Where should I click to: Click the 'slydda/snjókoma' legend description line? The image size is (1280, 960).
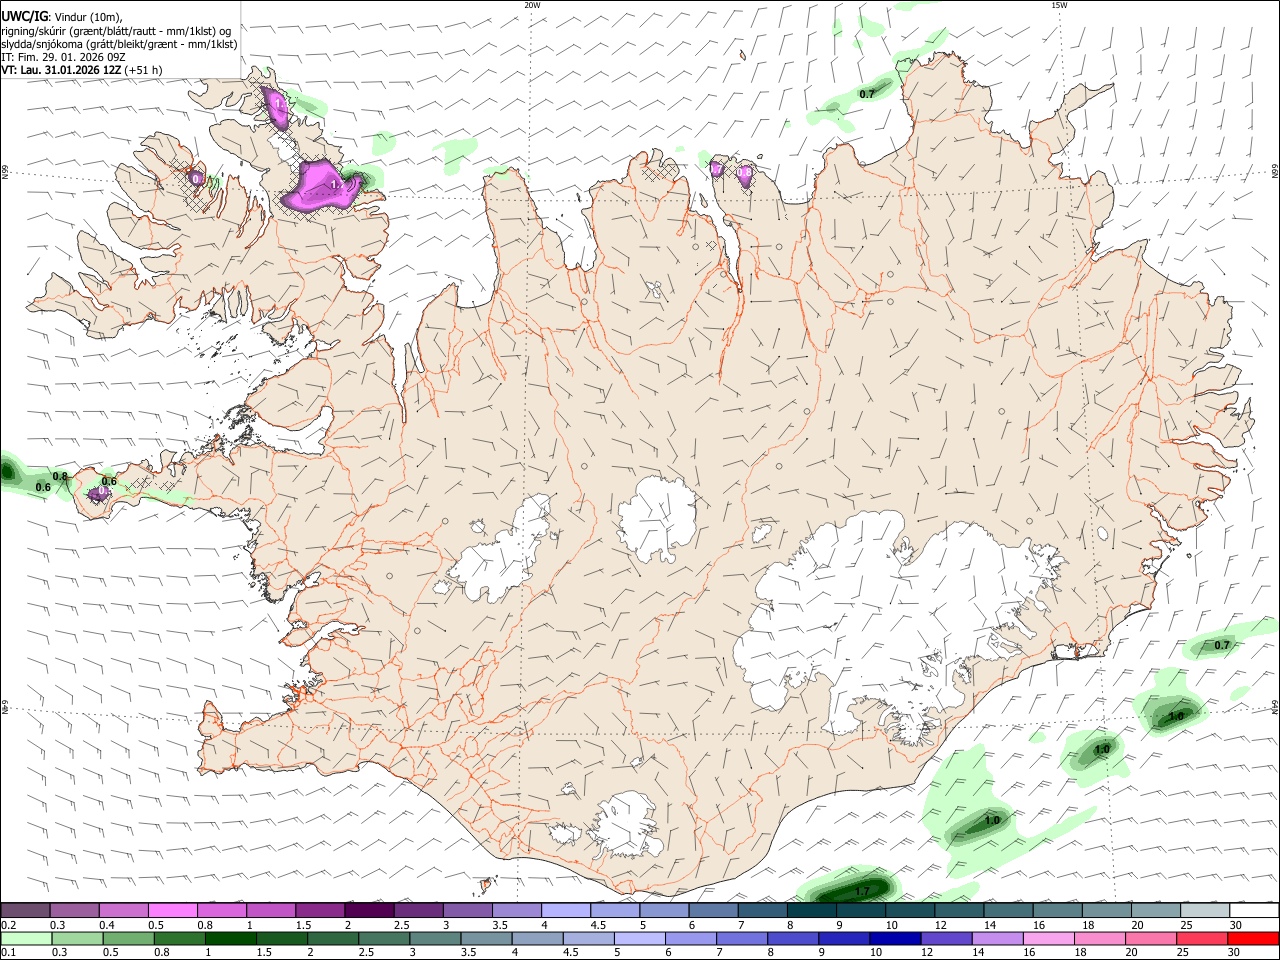tap(119, 44)
